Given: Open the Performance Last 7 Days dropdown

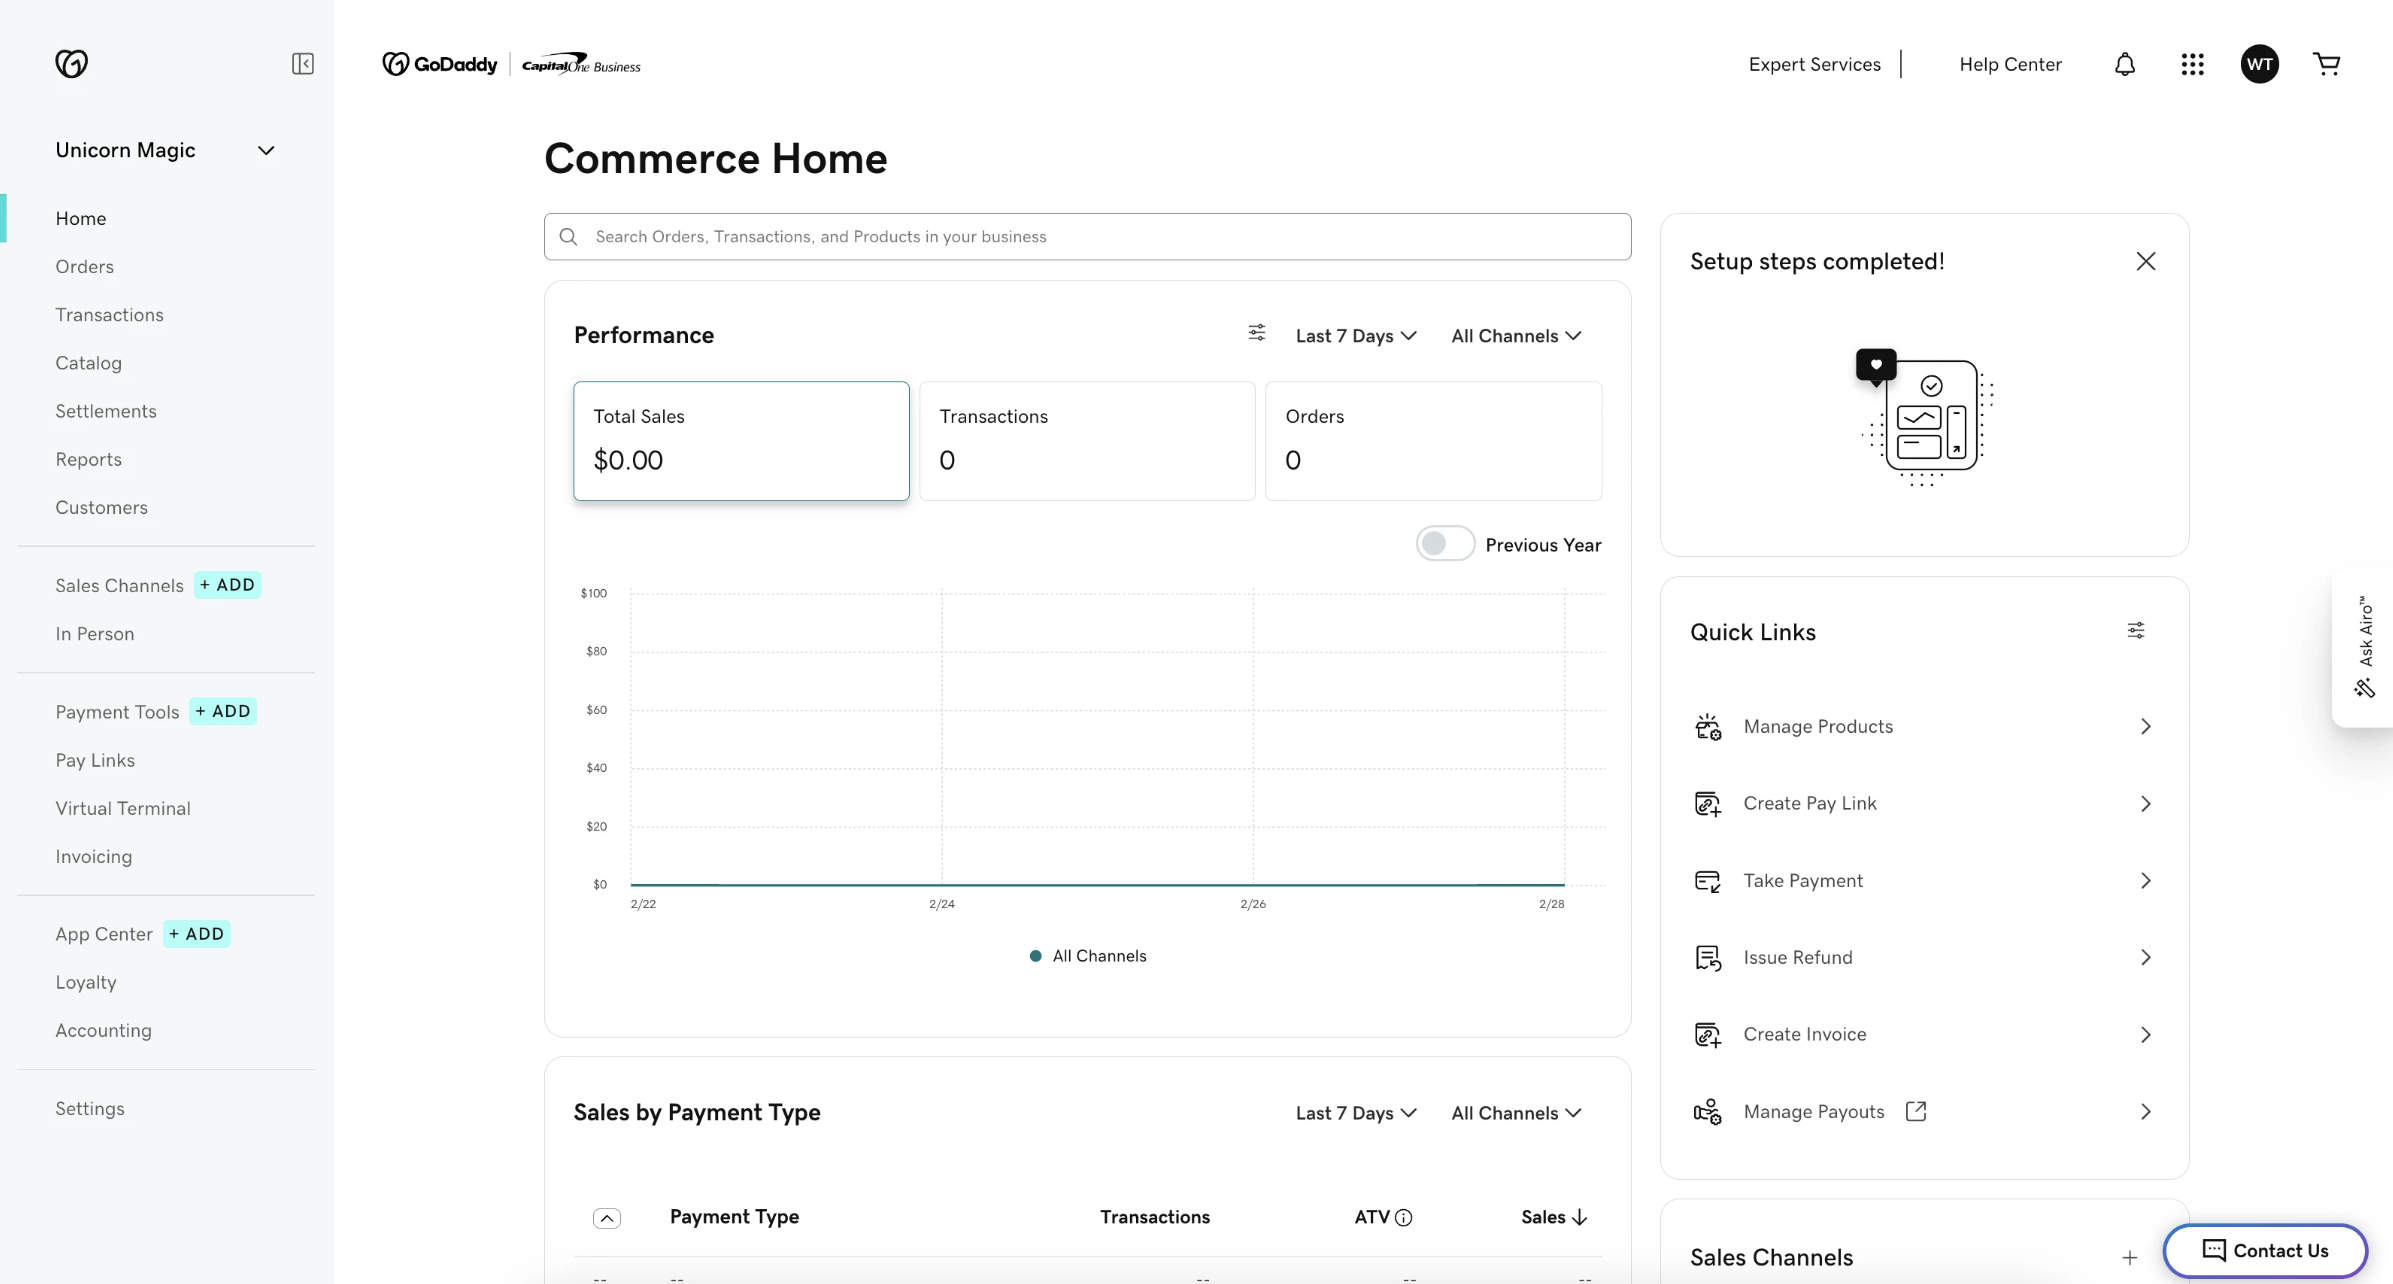Looking at the screenshot, I should pyautogui.click(x=1356, y=336).
